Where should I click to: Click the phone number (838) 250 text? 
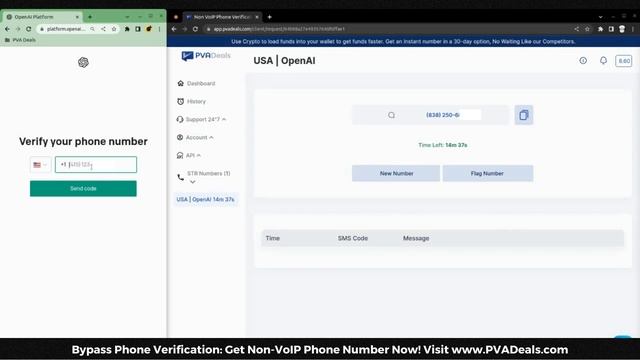443,115
